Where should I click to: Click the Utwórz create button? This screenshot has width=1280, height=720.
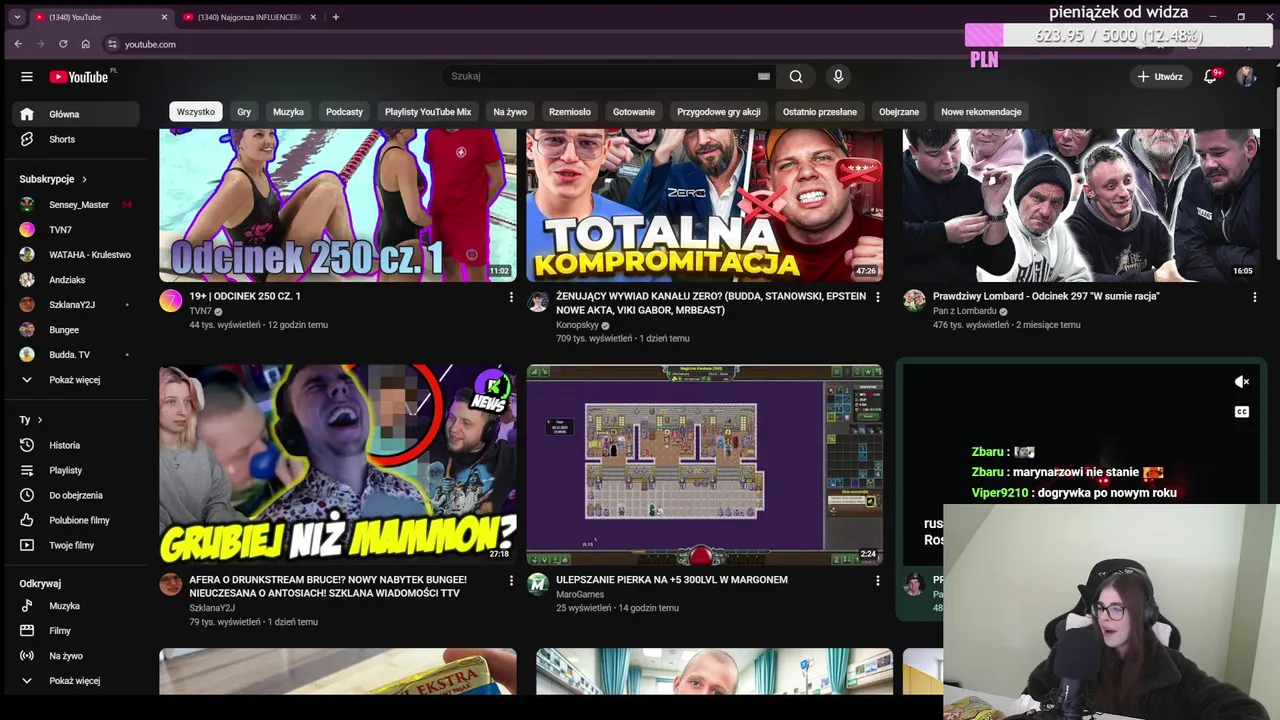[x=1160, y=76]
